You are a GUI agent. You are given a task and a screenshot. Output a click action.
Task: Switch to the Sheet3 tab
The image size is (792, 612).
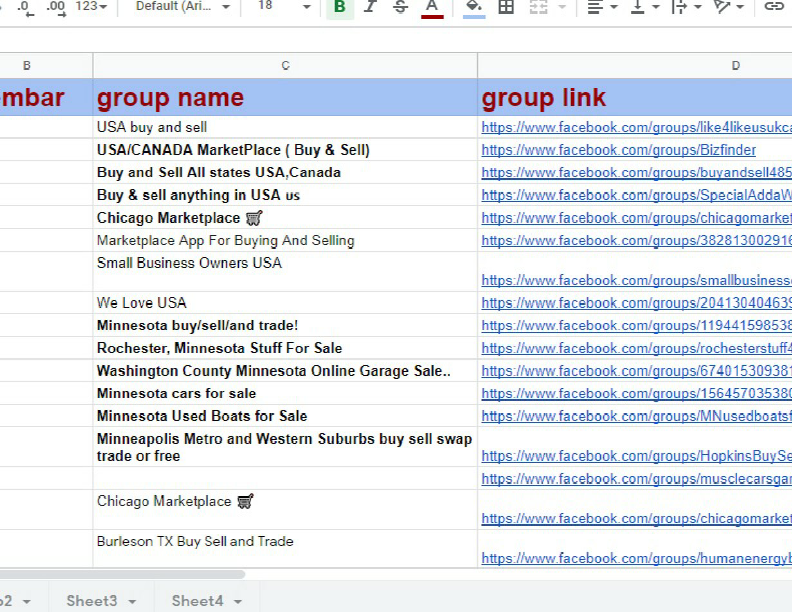pos(91,601)
